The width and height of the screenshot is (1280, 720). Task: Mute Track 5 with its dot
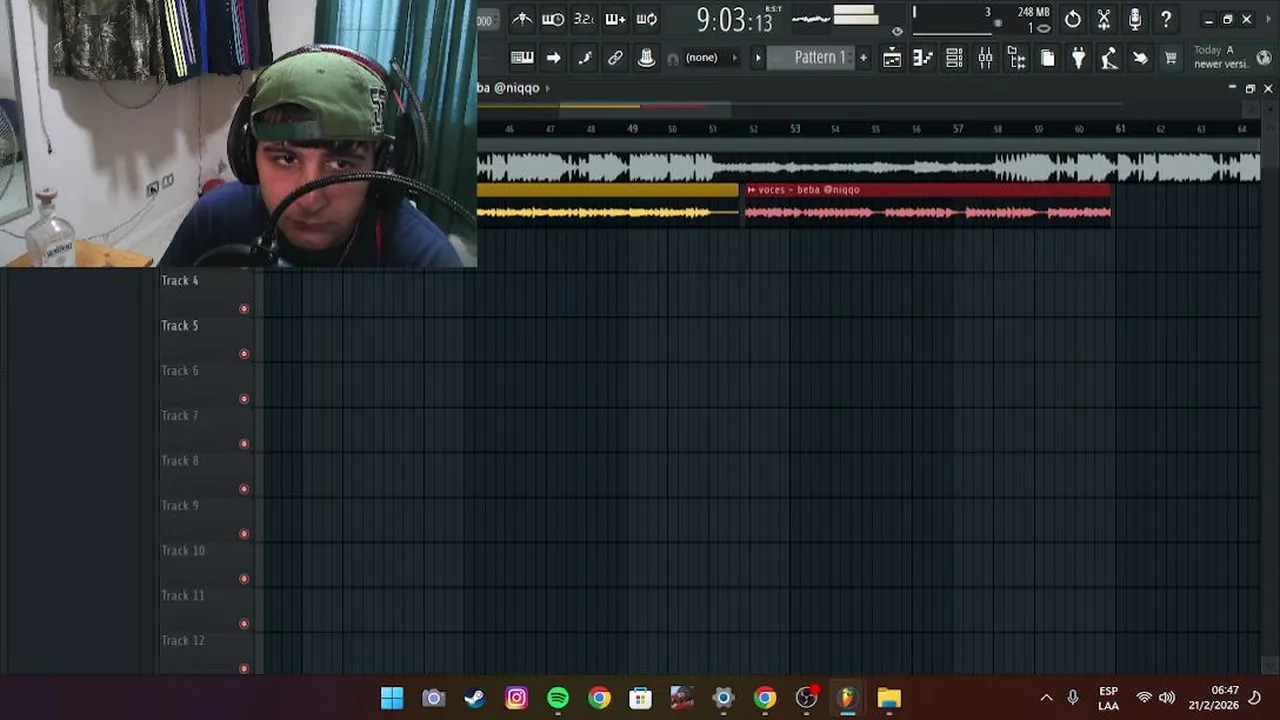point(244,354)
